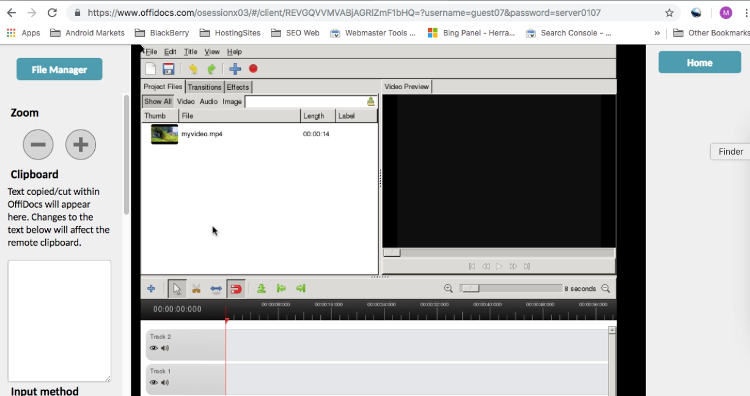750x396 pixels.
Task: Click the OffiDocs zoom in plus button
Action: click(80, 144)
